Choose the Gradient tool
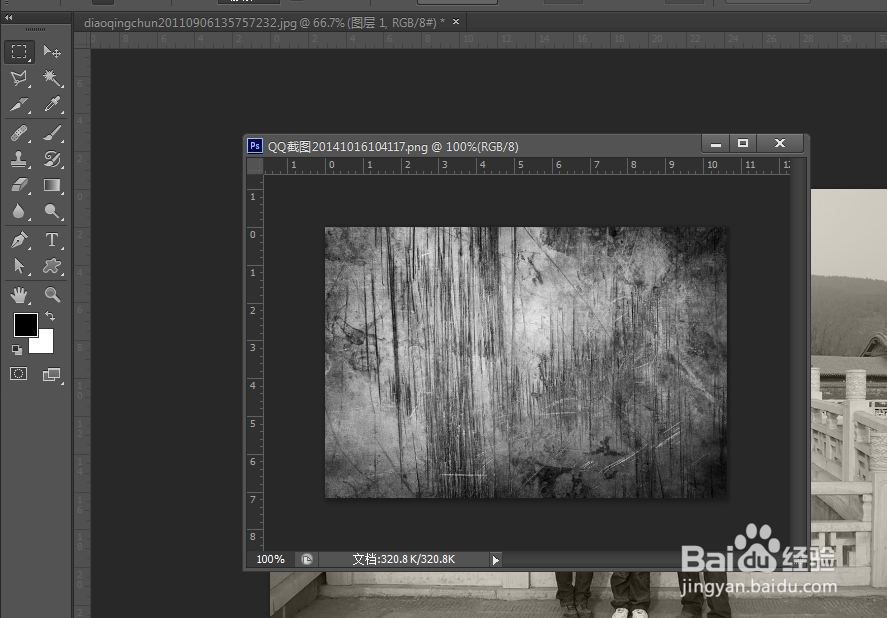 (x=52, y=185)
